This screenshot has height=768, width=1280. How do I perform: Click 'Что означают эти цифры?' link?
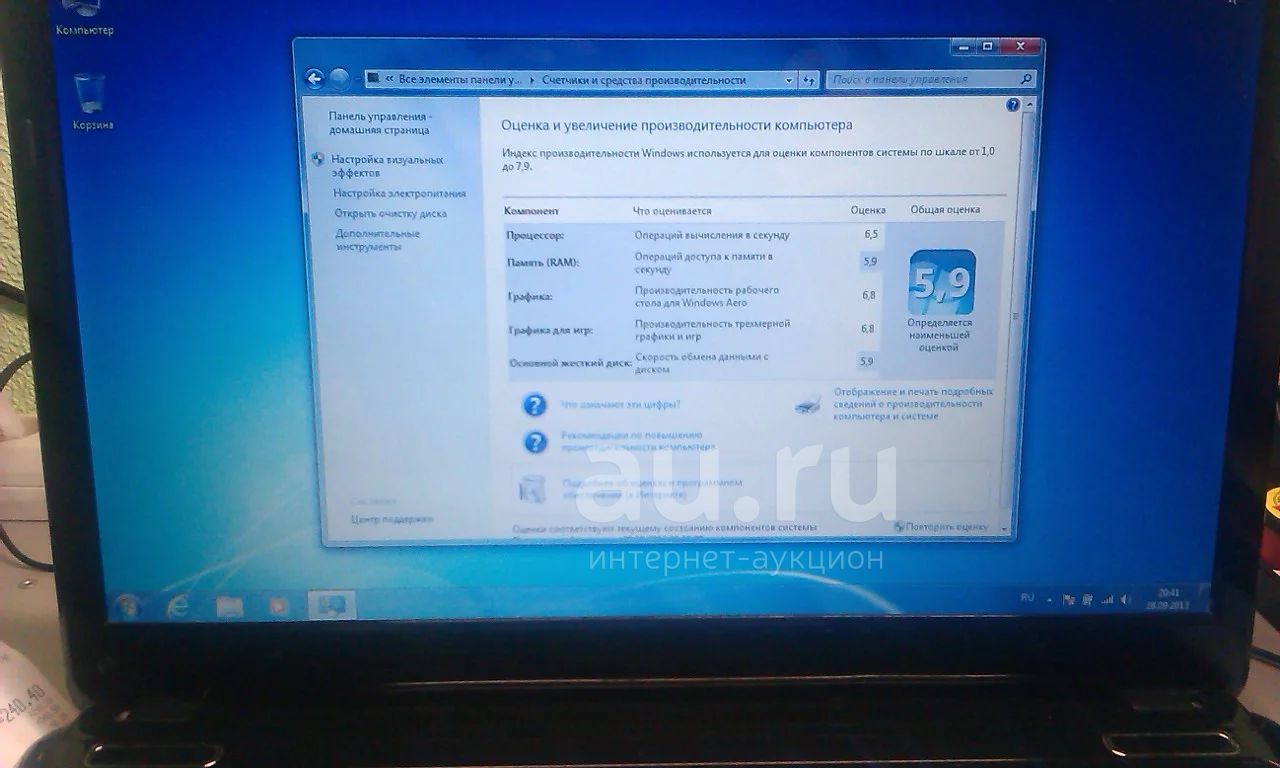(x=620, y=404)
